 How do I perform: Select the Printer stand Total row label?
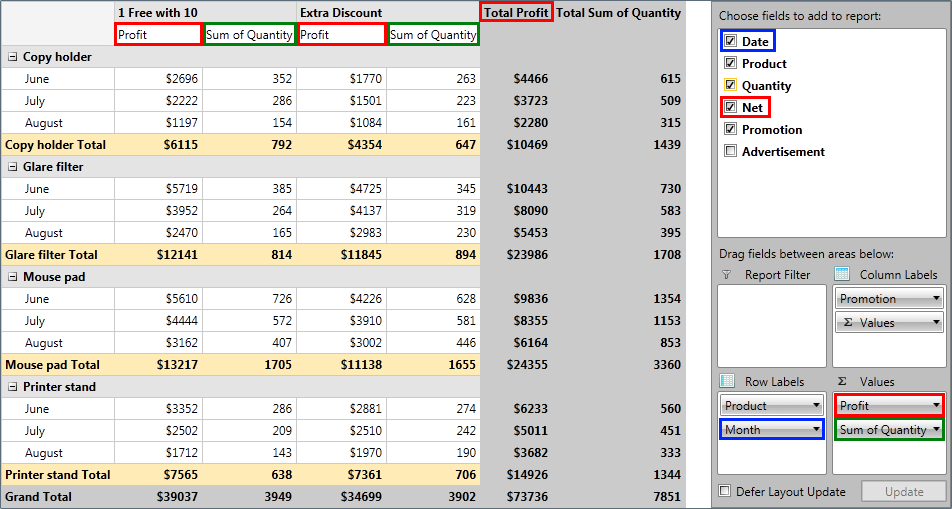click(x=58, y=475)
